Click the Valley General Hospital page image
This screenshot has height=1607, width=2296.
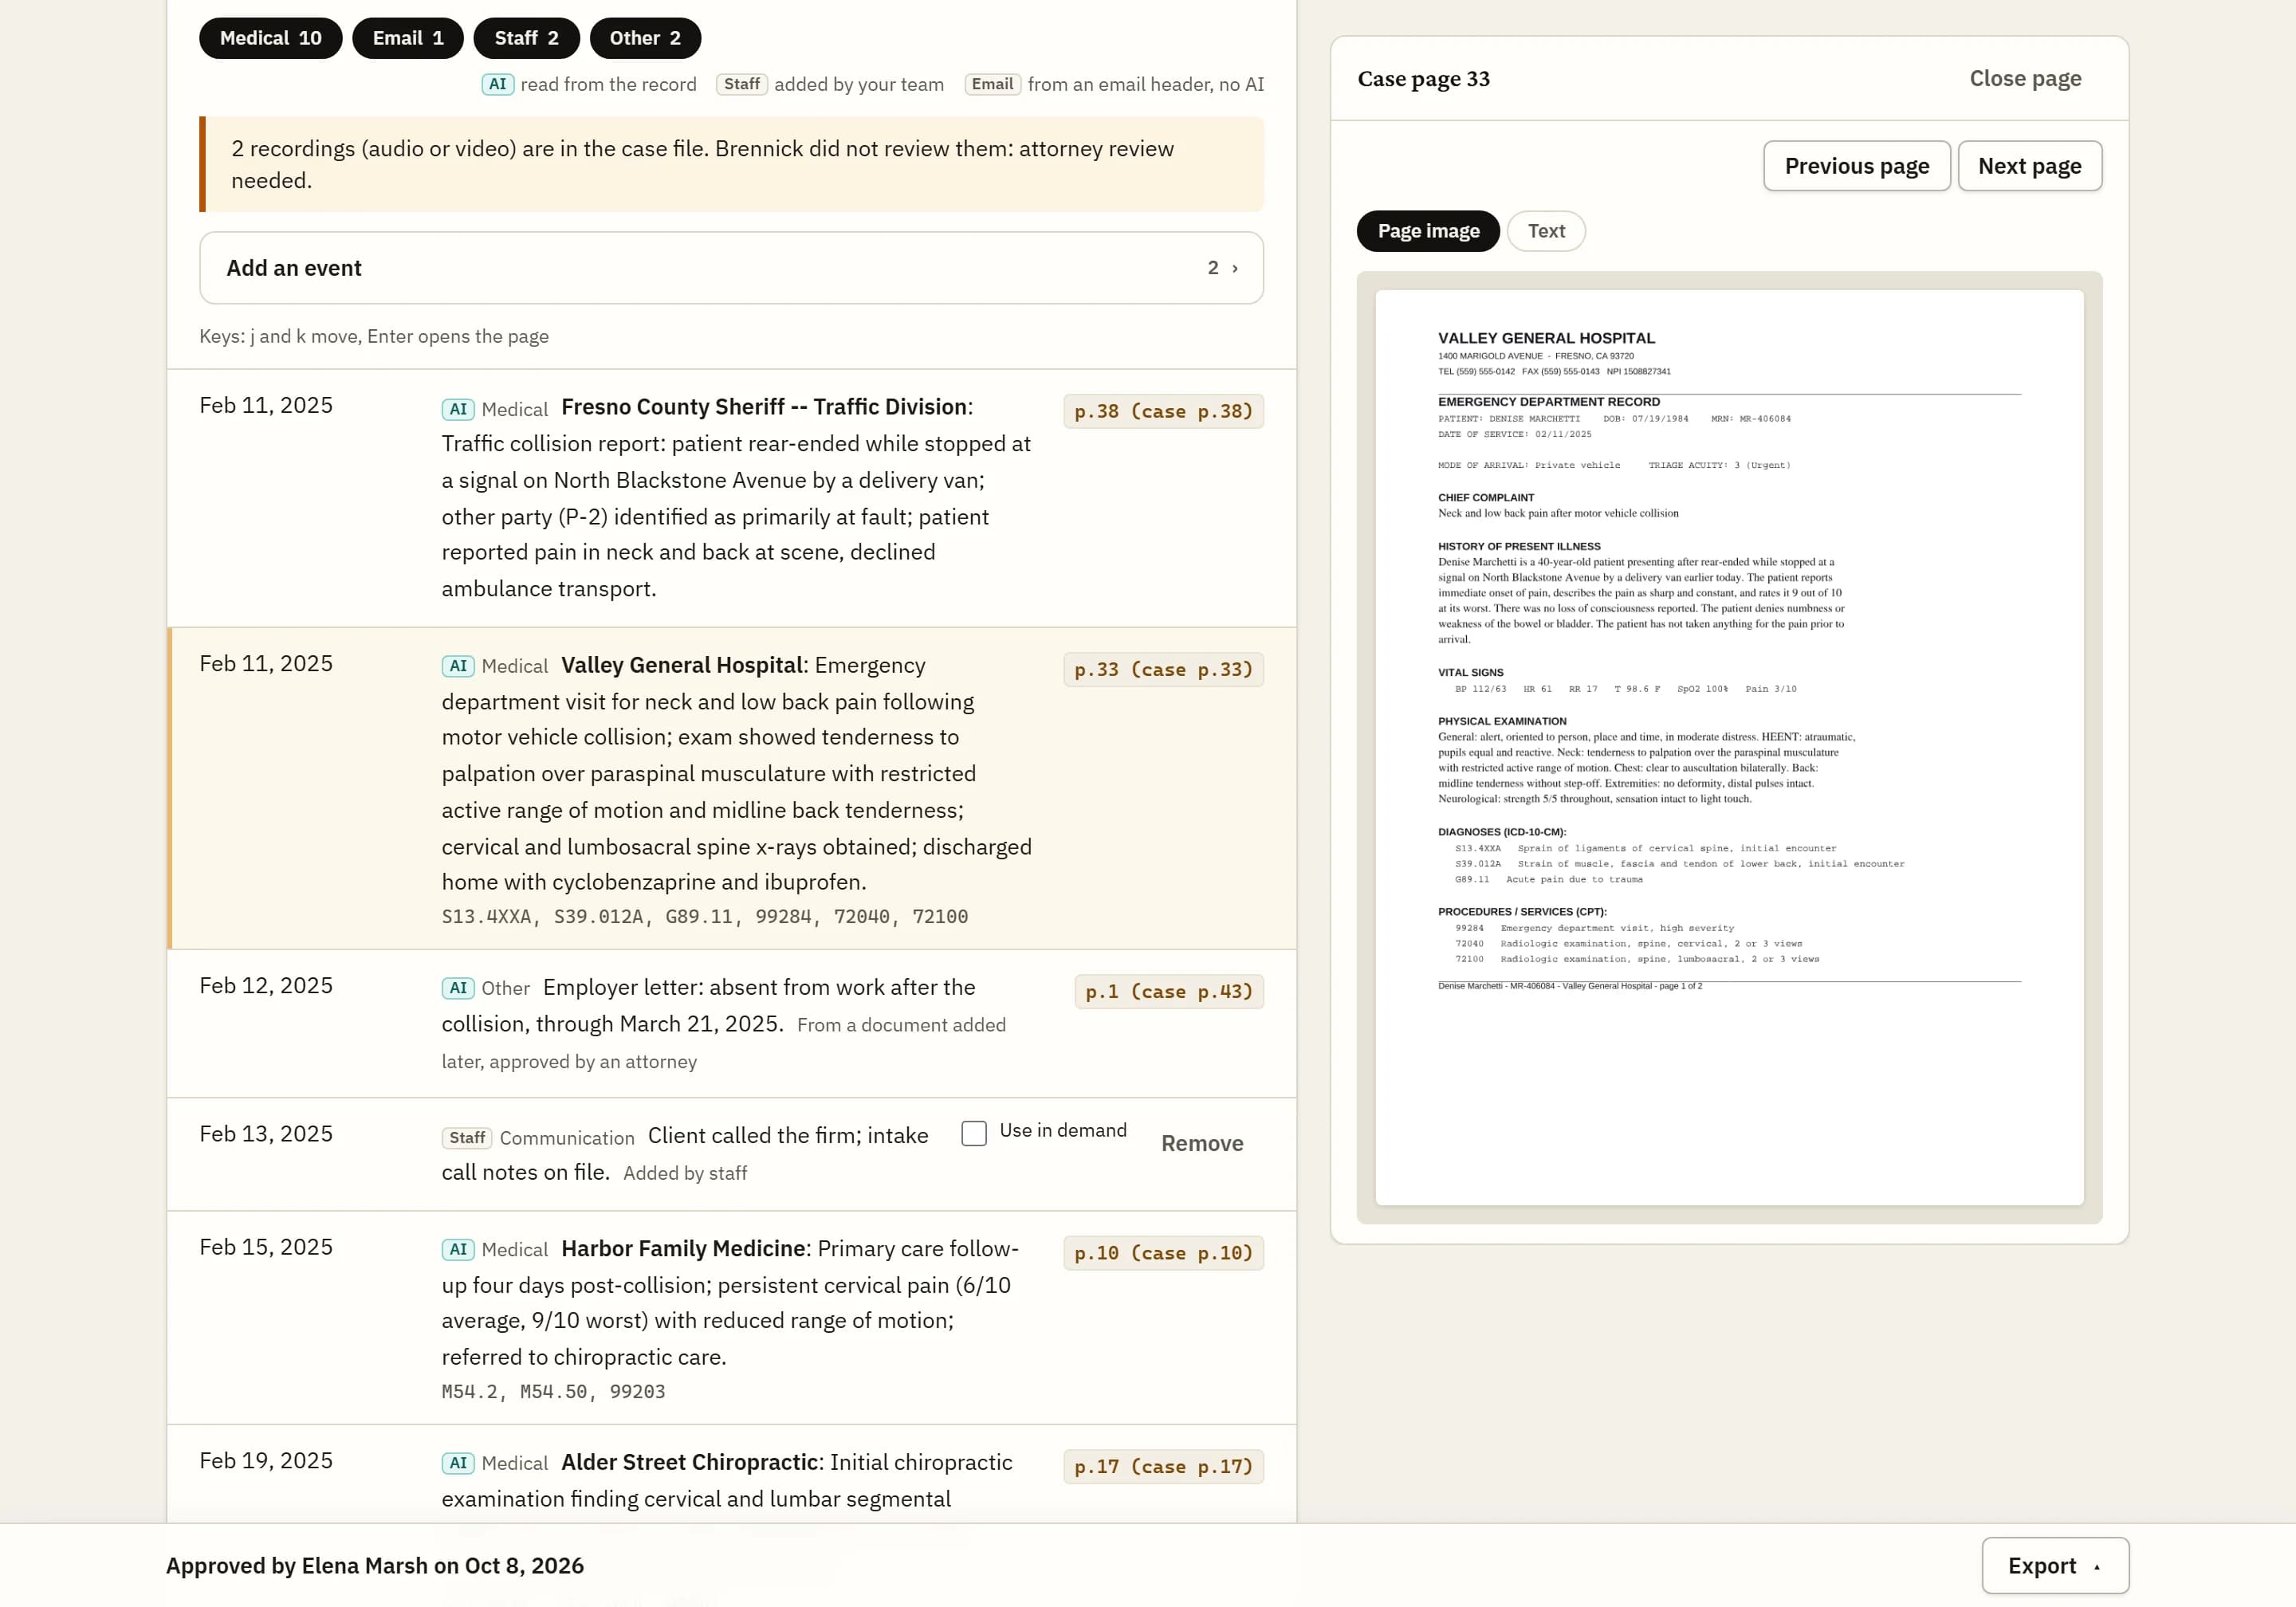[x=1729, y=747]
